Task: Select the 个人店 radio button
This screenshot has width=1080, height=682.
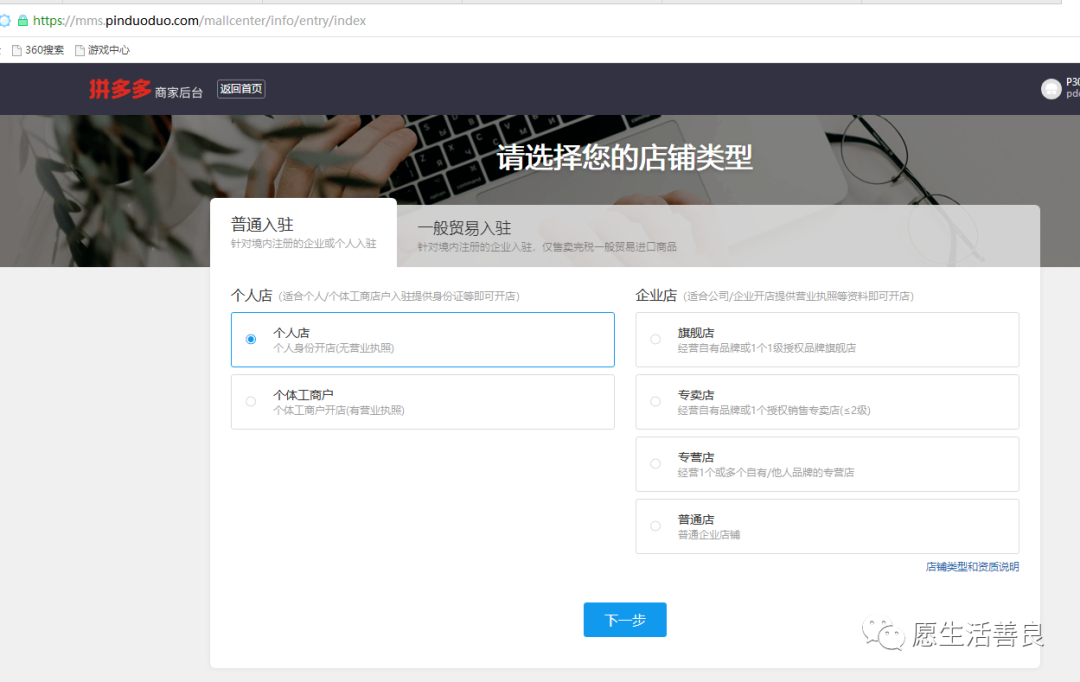Action: [x=251, y=339]
